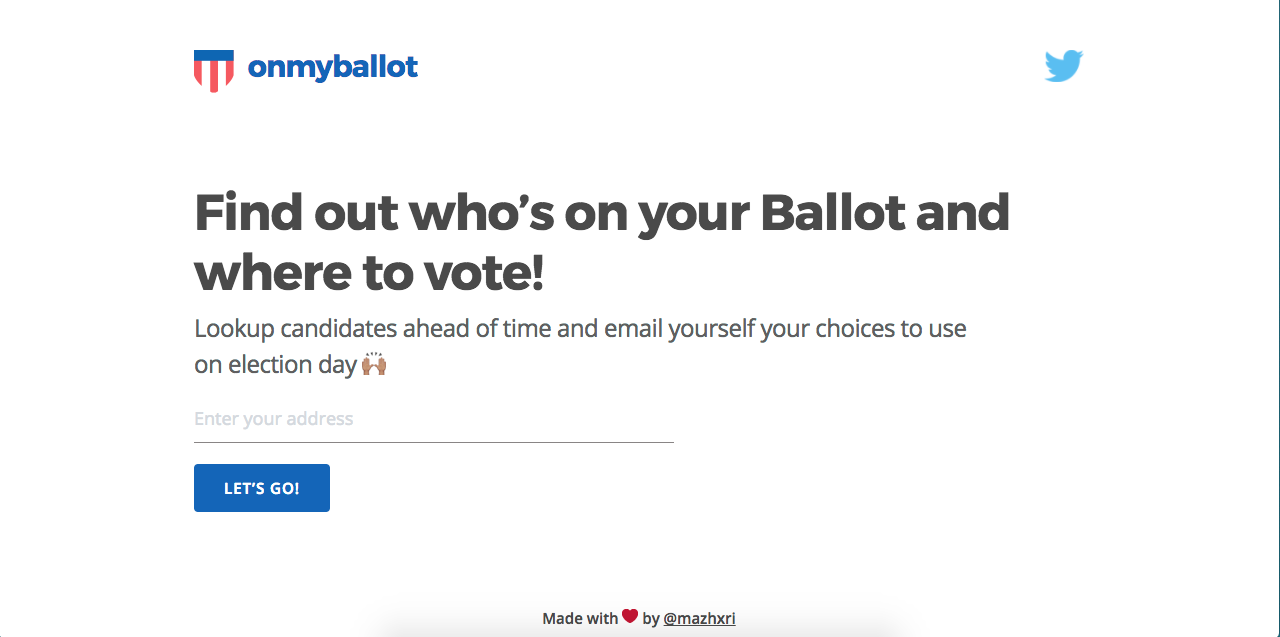
Task: Click the 'Made with' footer text
Action: click(580, 618)
